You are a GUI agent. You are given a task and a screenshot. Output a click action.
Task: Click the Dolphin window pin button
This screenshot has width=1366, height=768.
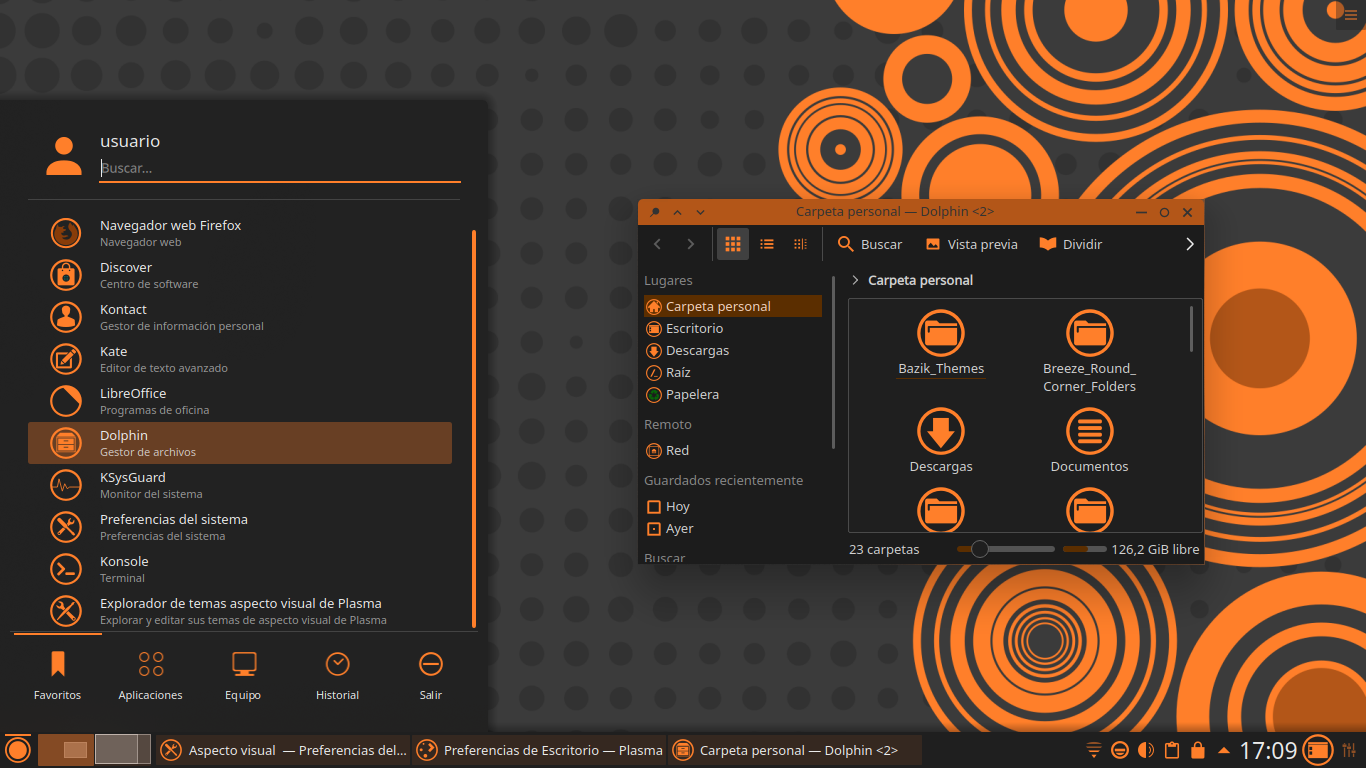pyautogui.click(x=654, y=212)
